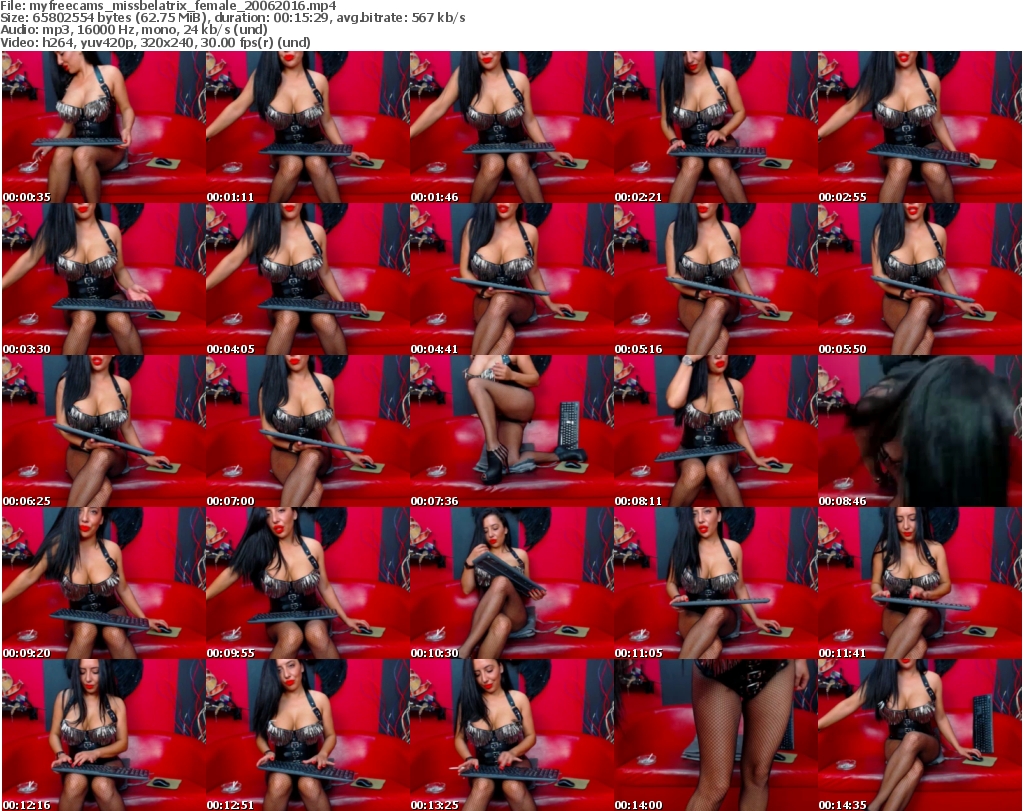Open the frame stamped 00:01:46

tap(511, 127)
